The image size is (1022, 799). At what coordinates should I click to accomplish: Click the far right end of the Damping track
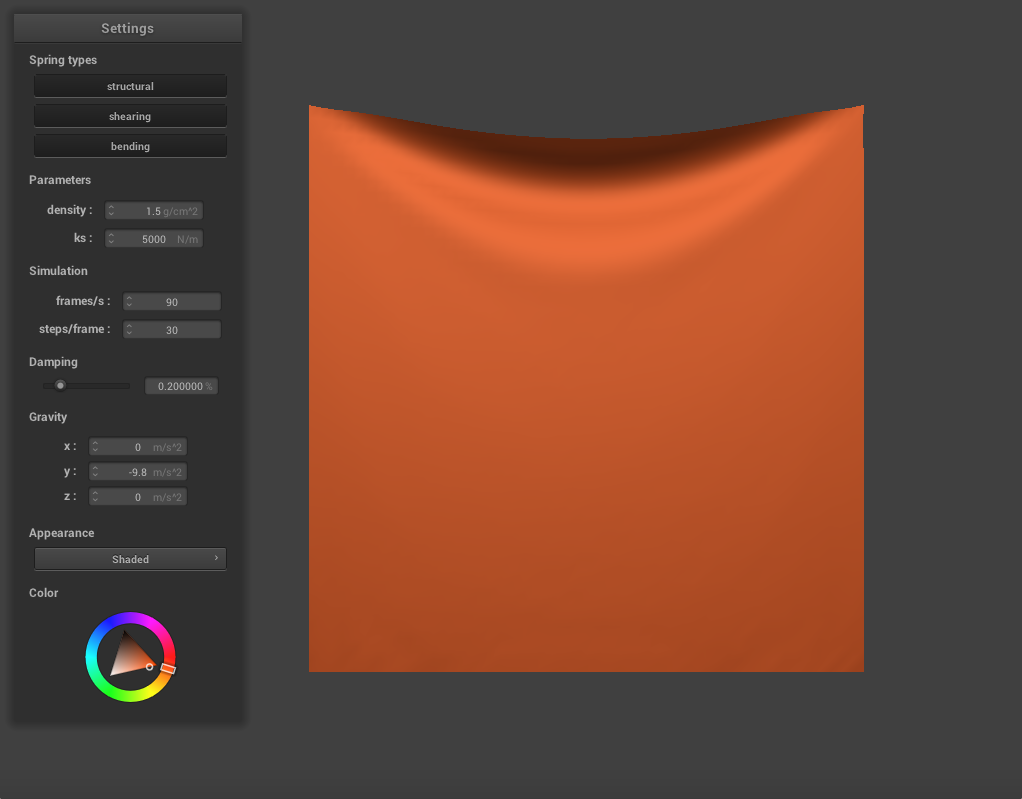[x=128, y=386]
